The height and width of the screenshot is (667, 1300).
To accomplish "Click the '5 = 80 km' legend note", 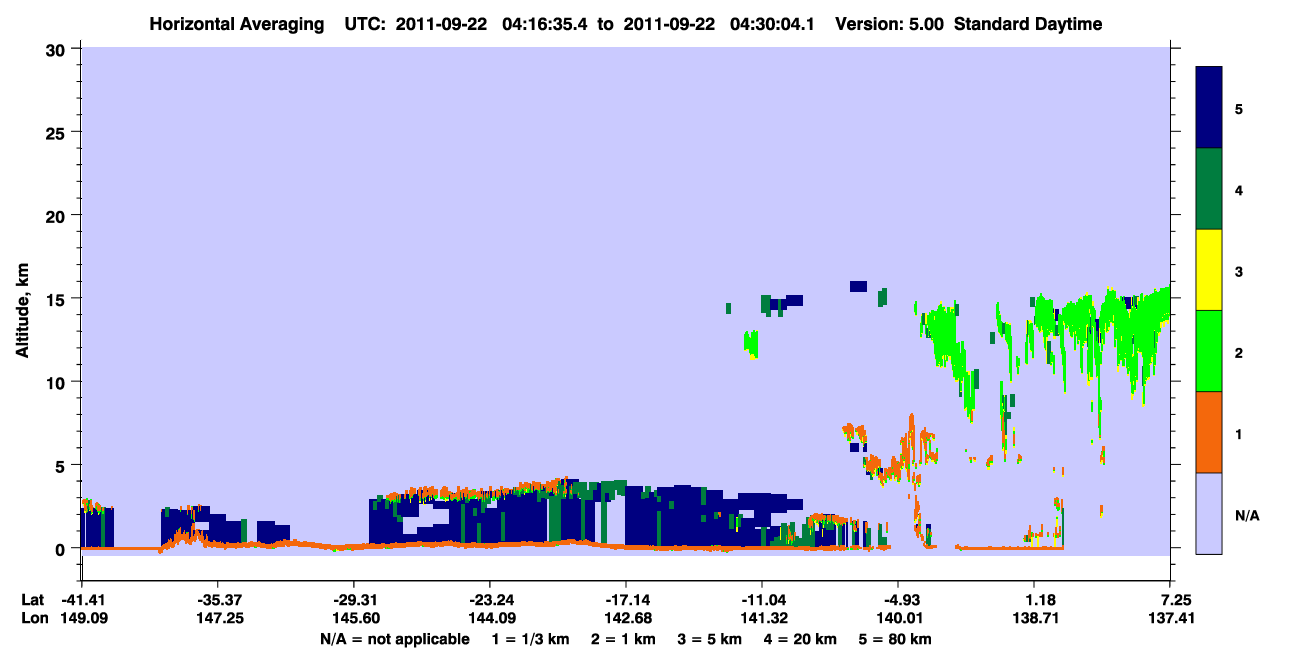I will tap(897, 639).
